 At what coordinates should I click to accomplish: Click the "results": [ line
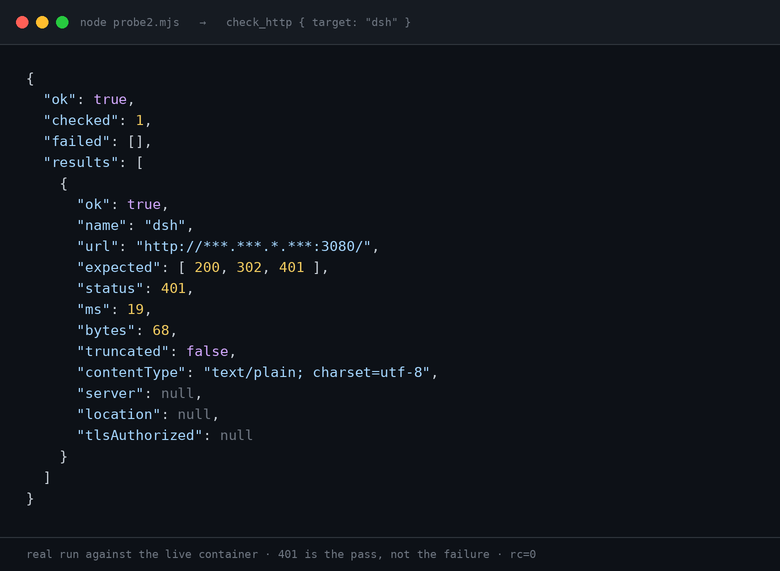(94, 162)
